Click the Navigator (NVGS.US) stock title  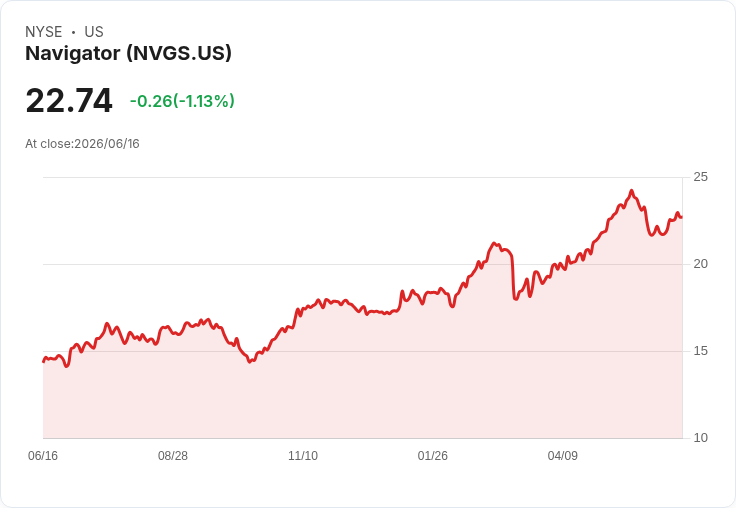(x=128, y=53)
